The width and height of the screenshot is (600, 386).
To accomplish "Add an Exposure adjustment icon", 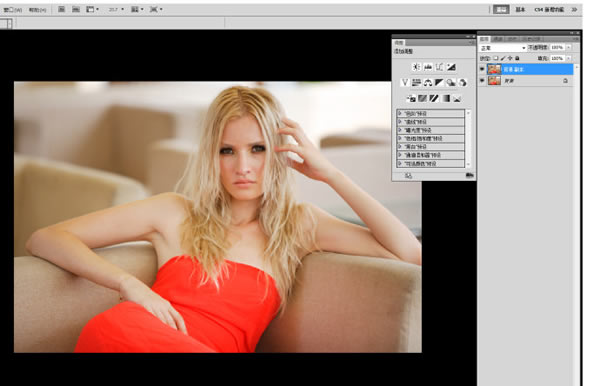I will coord(451,67).
